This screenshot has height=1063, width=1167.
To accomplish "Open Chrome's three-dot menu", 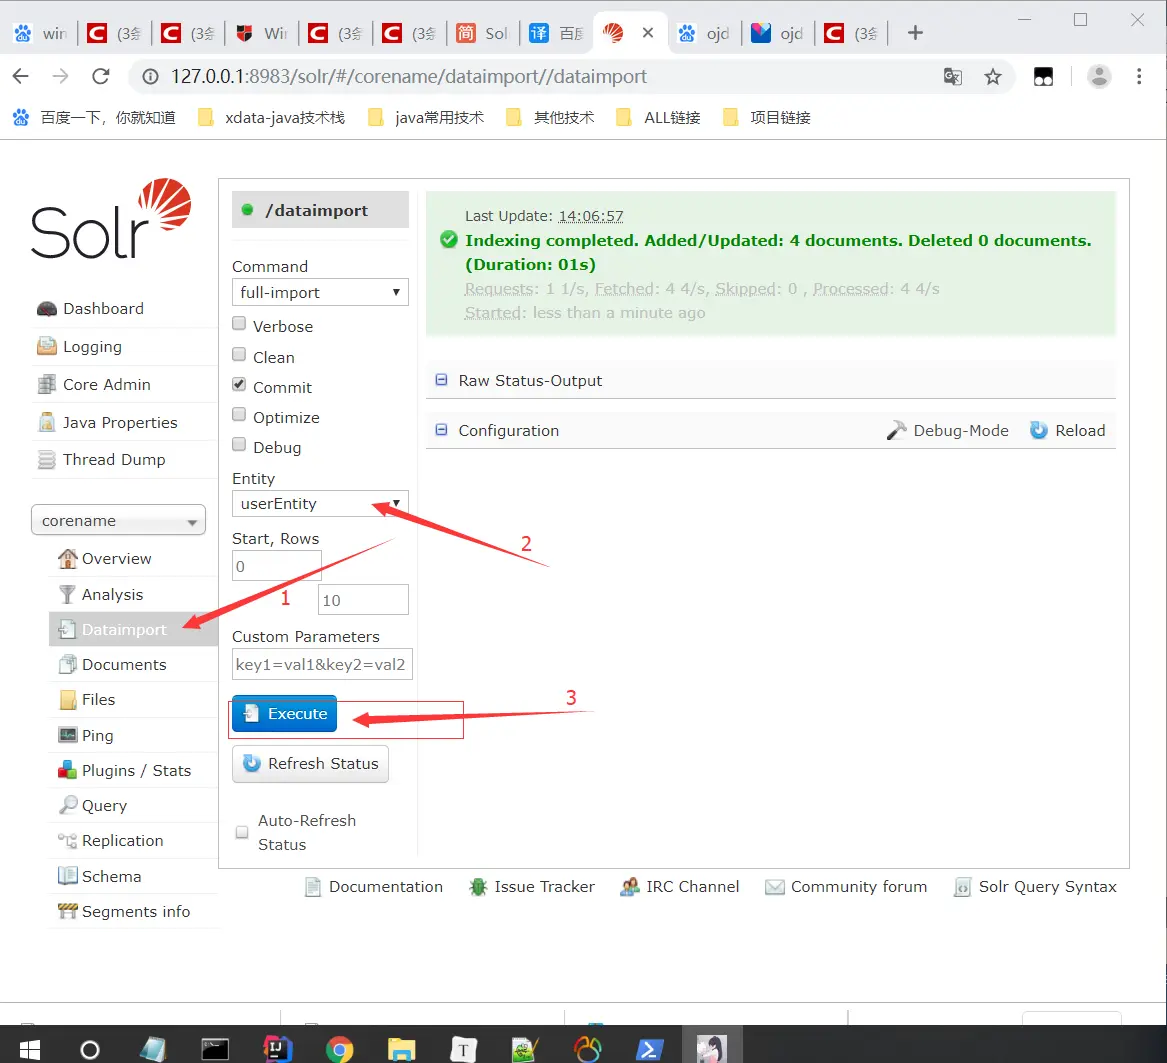I will 1139,76.
